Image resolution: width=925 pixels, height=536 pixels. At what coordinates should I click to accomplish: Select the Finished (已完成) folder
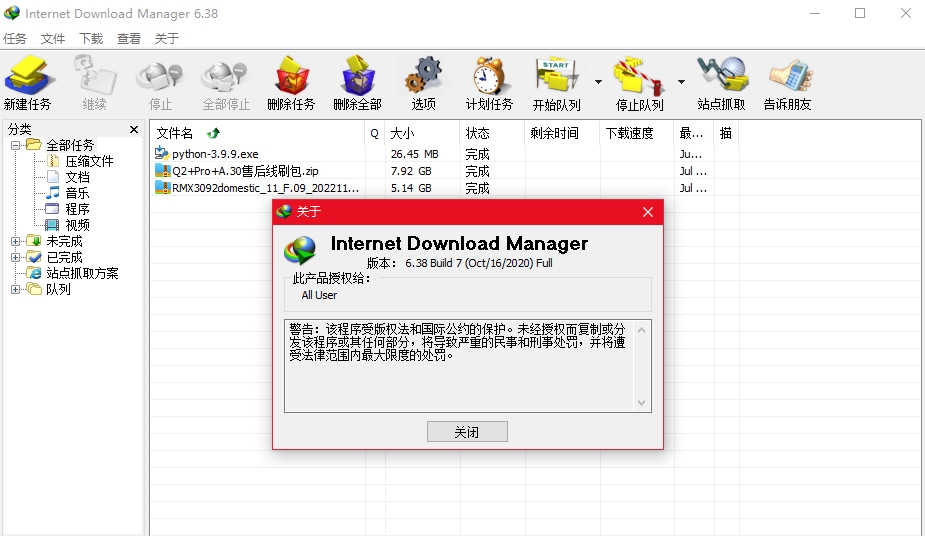[64, 257]
